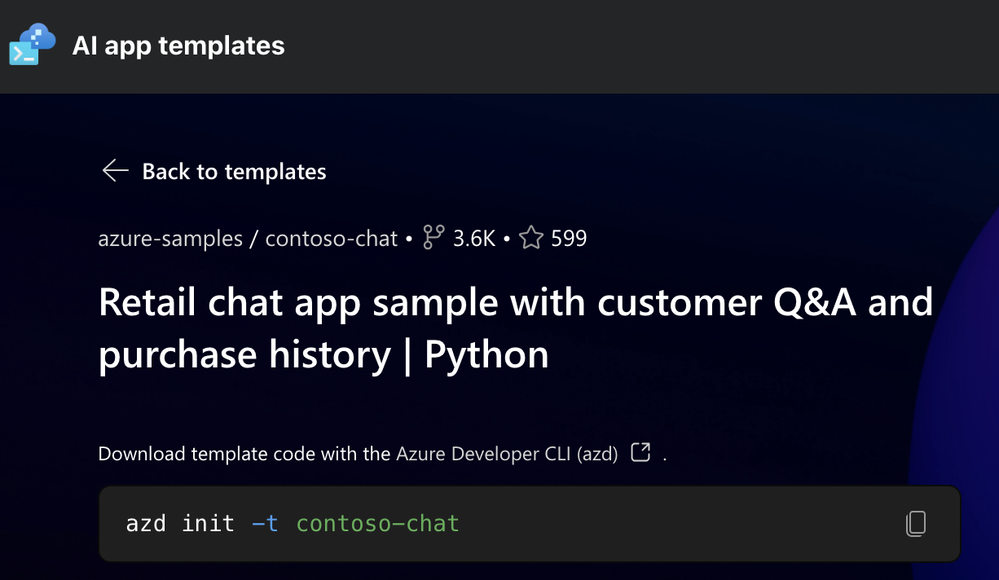The image size is (999, 580).
Task: Click the AI app templates logo icon
Action: click(x=32, y=45)
